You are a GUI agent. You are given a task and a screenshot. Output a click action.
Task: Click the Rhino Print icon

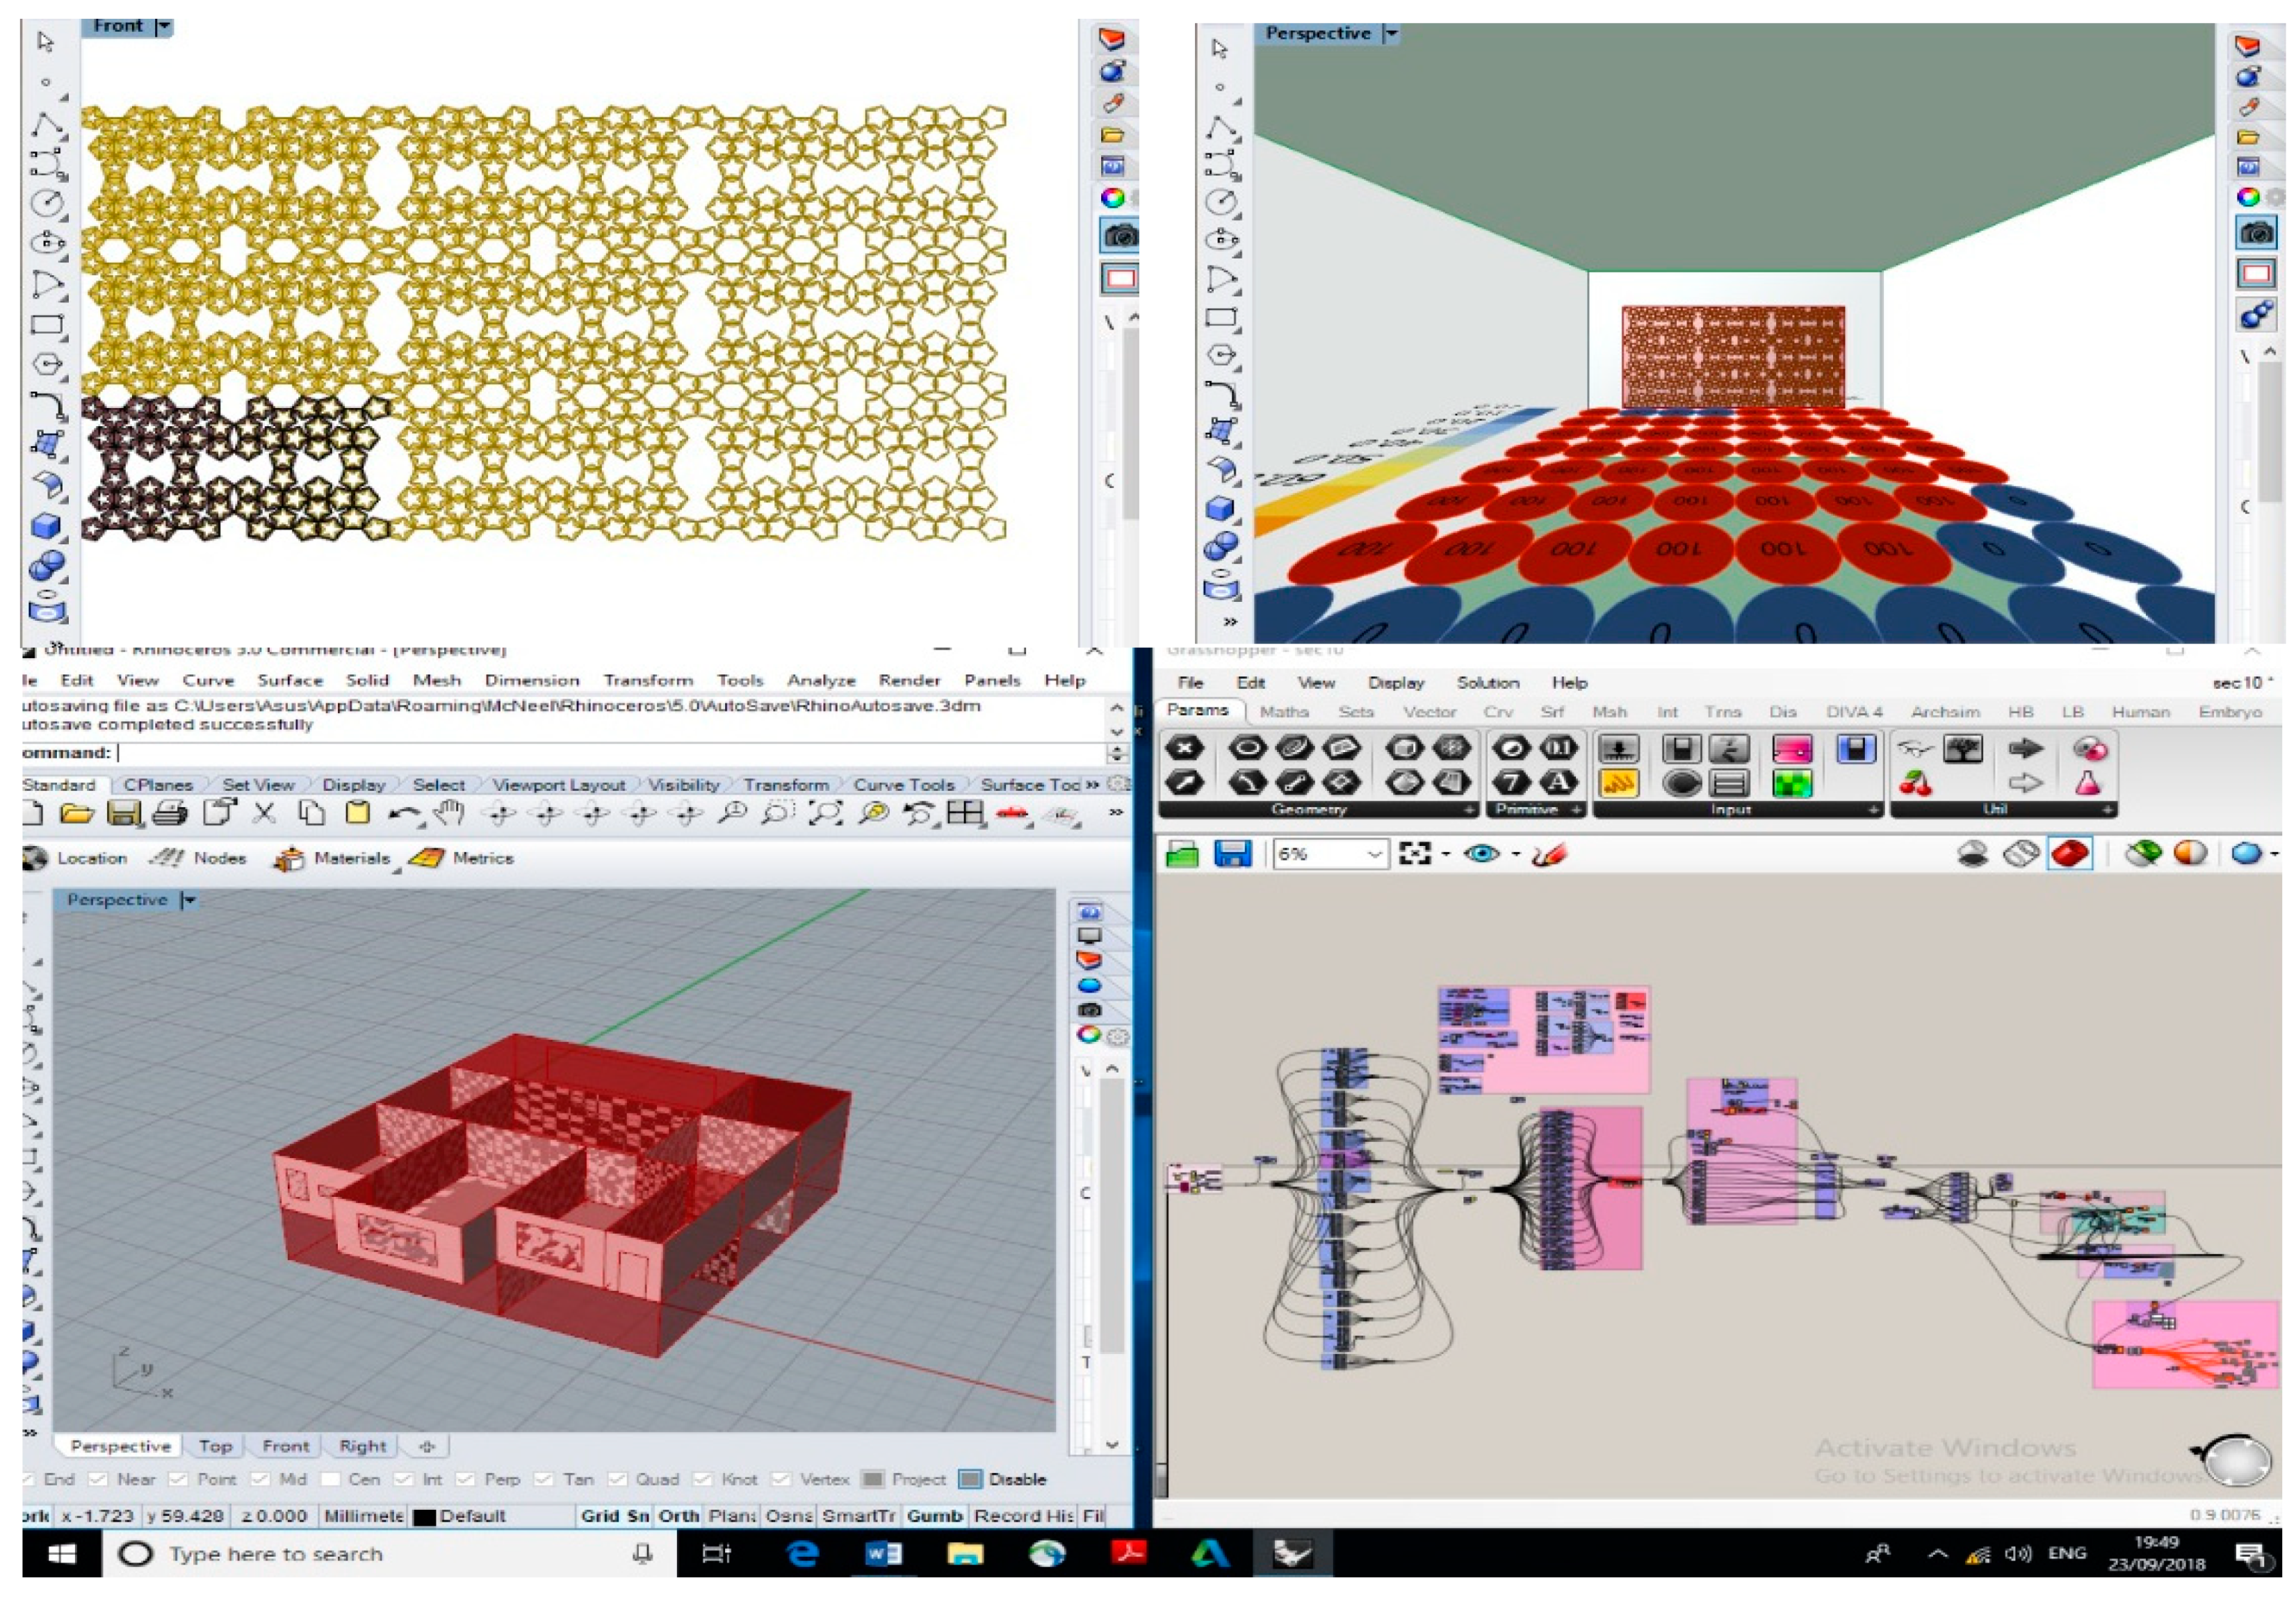(170, 813)
